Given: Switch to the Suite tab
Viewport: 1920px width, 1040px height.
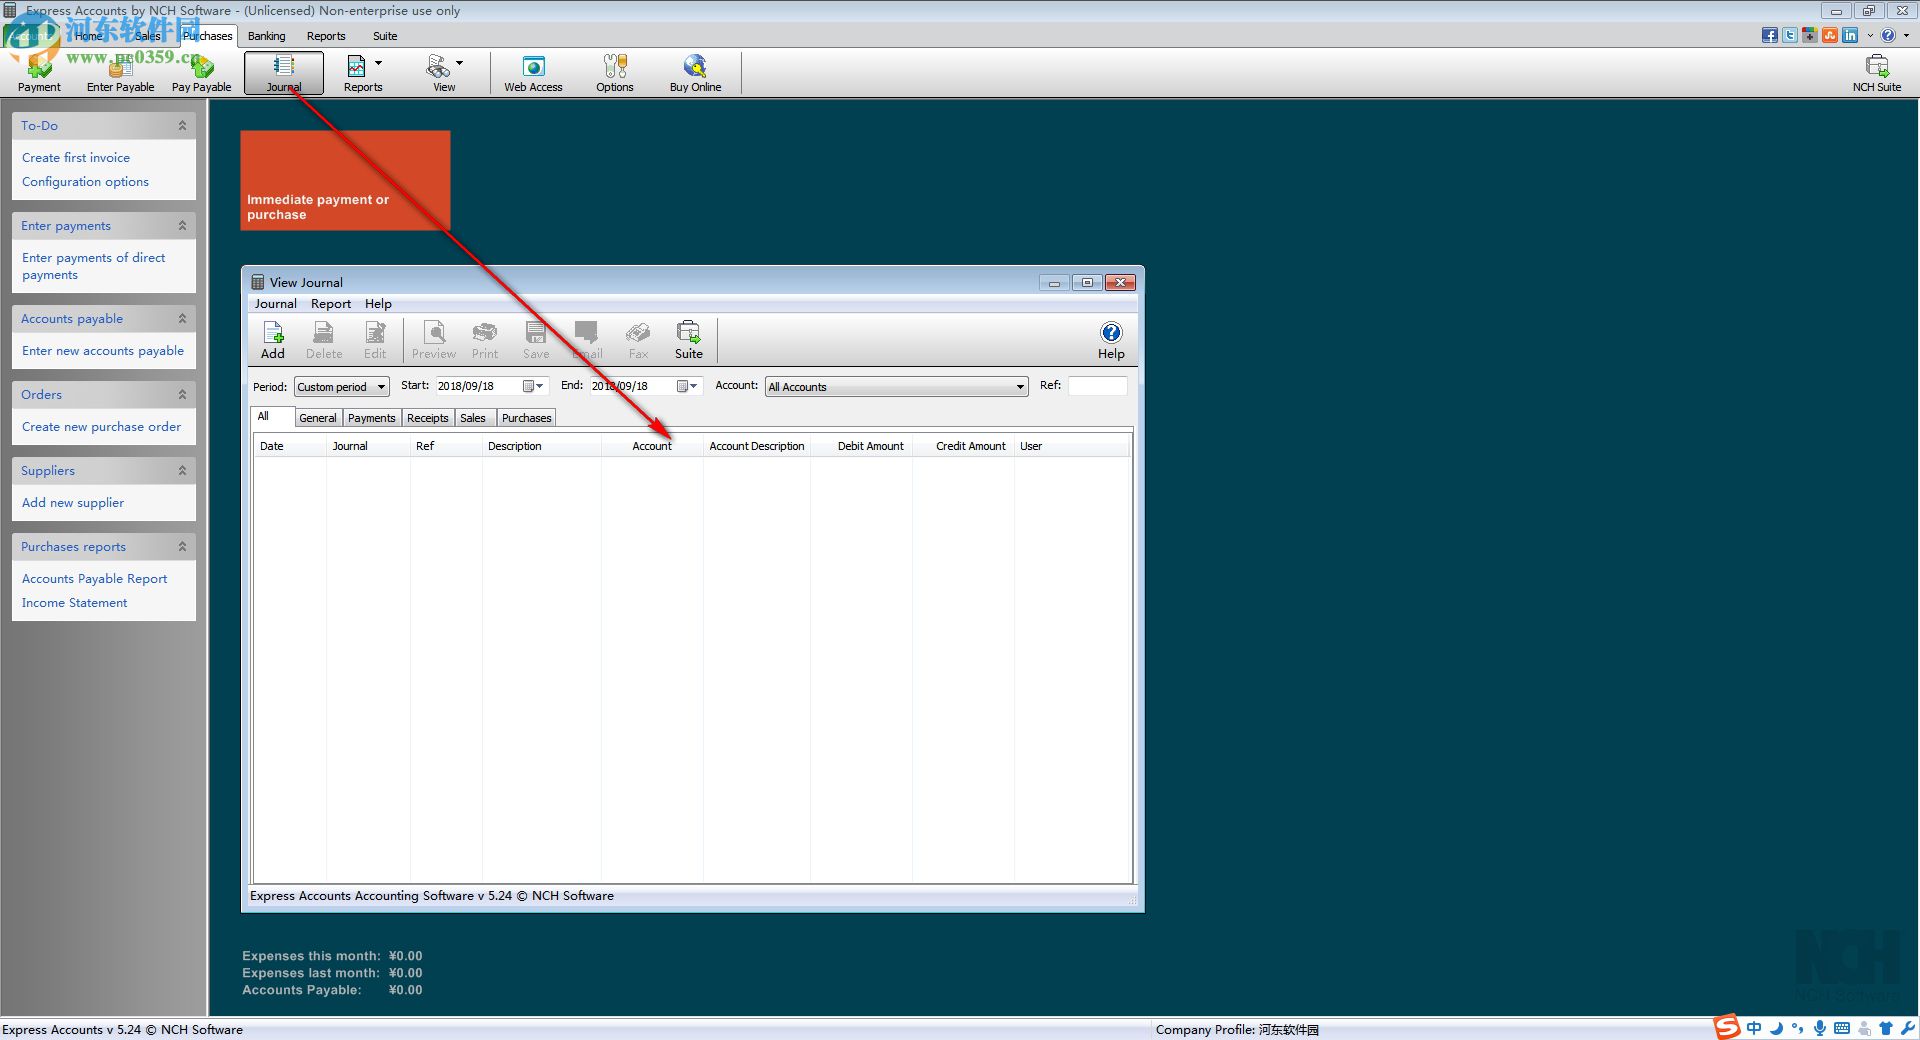Looking at the screenshot, I should pyautogui.click(x=385, y=36).
